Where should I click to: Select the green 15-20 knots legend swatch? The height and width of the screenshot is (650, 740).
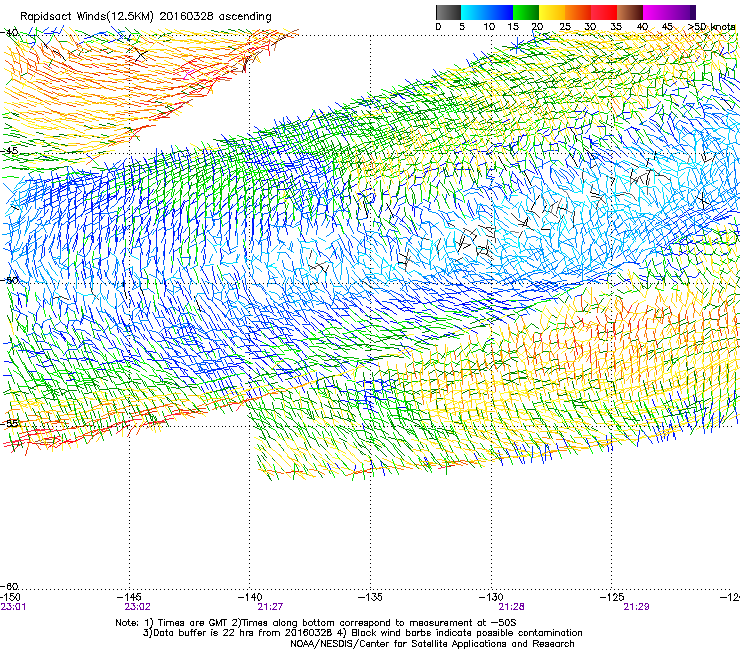click(x=526, y=12)
